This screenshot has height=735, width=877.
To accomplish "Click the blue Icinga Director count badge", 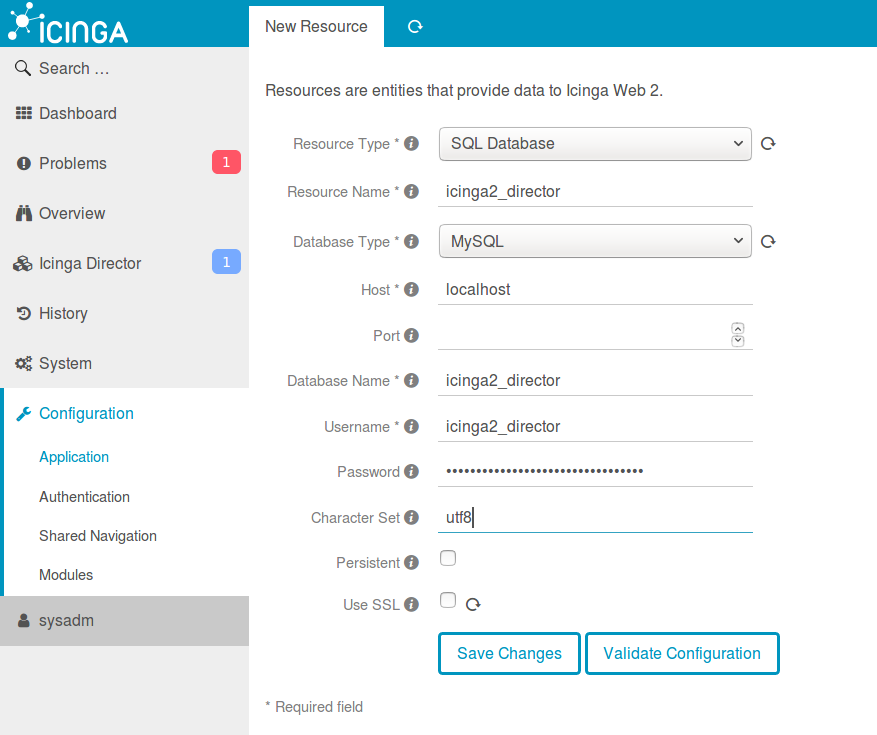I will (x=227, y=262).
